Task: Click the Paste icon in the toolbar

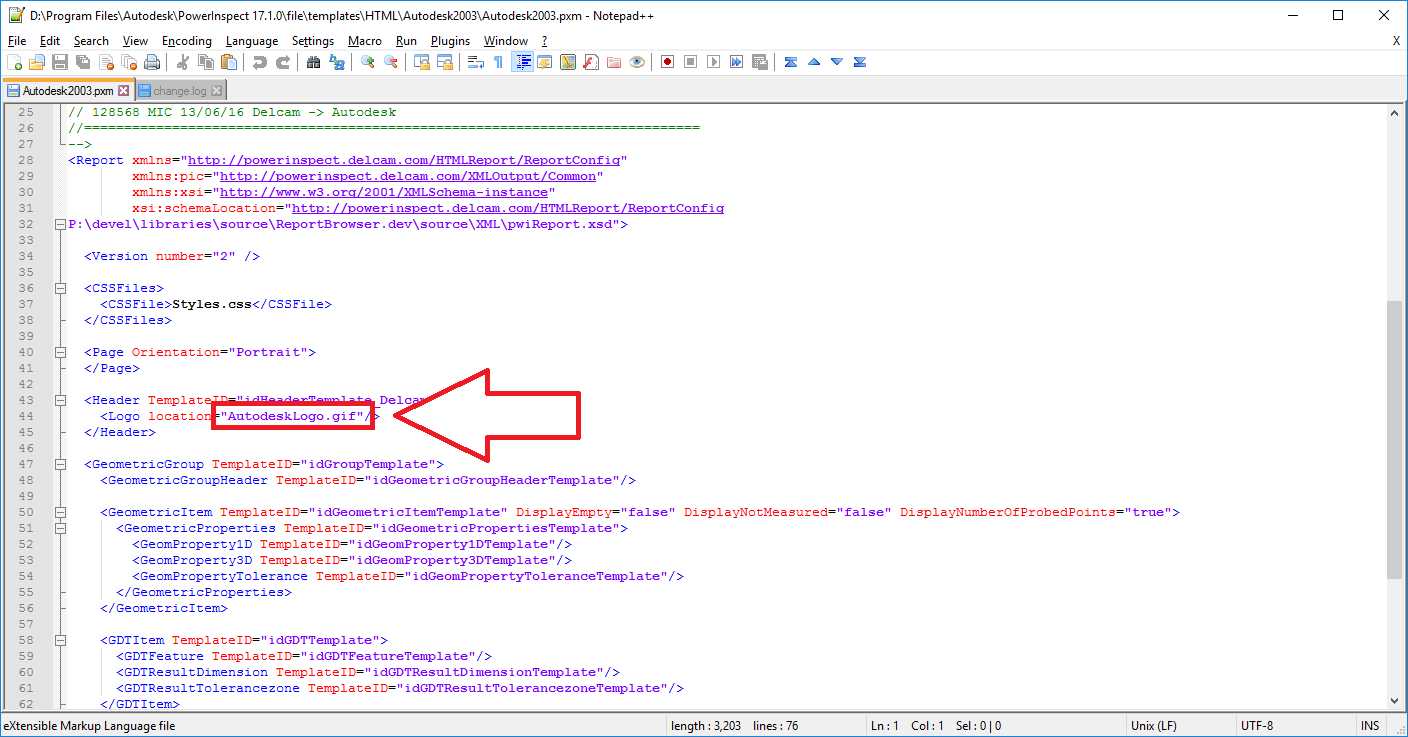Action: [x=229, y=62]
